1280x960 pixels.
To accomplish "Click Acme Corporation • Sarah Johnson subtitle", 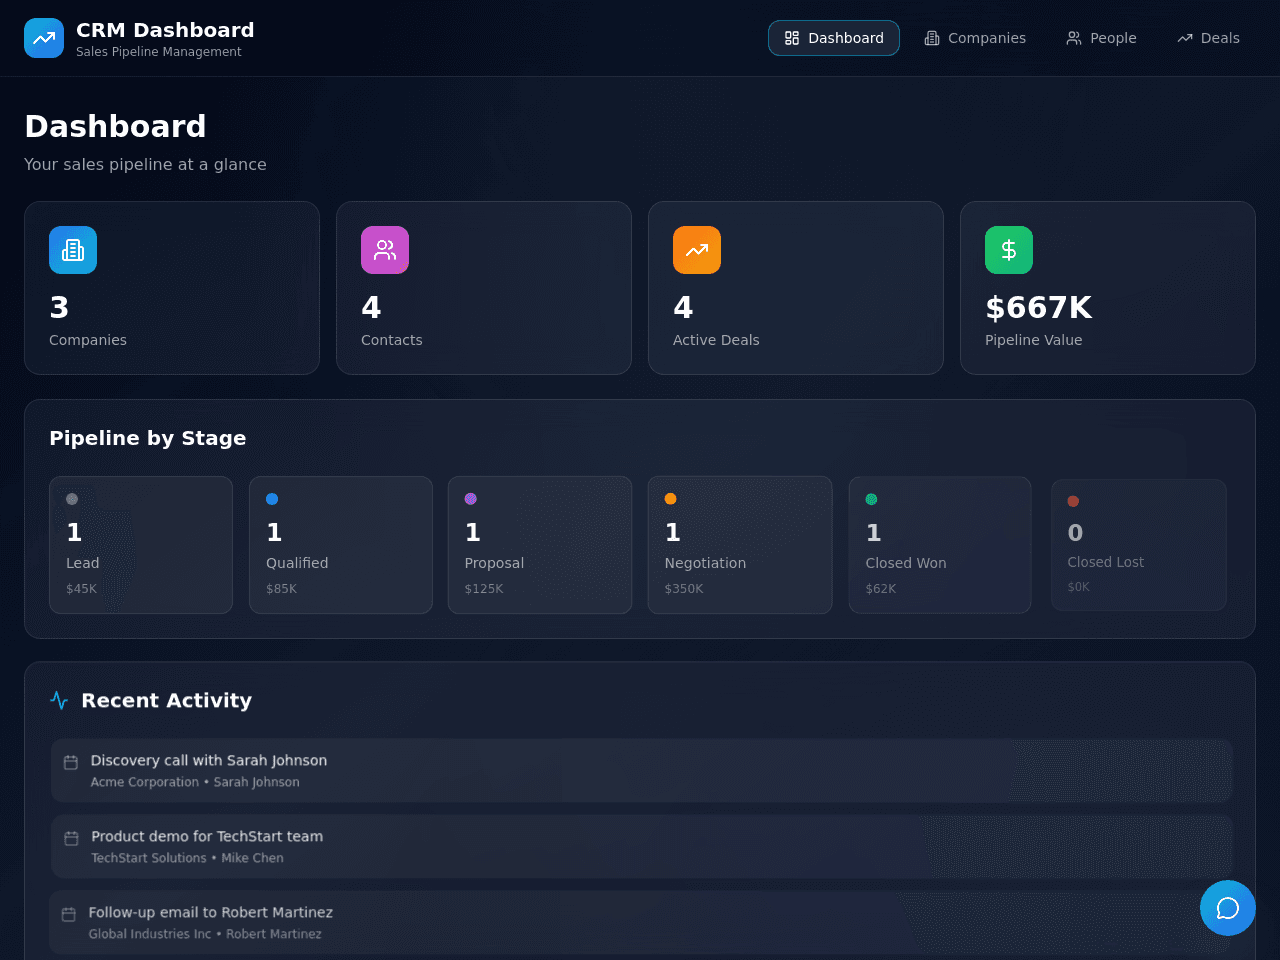I will (x=195, y=782).
